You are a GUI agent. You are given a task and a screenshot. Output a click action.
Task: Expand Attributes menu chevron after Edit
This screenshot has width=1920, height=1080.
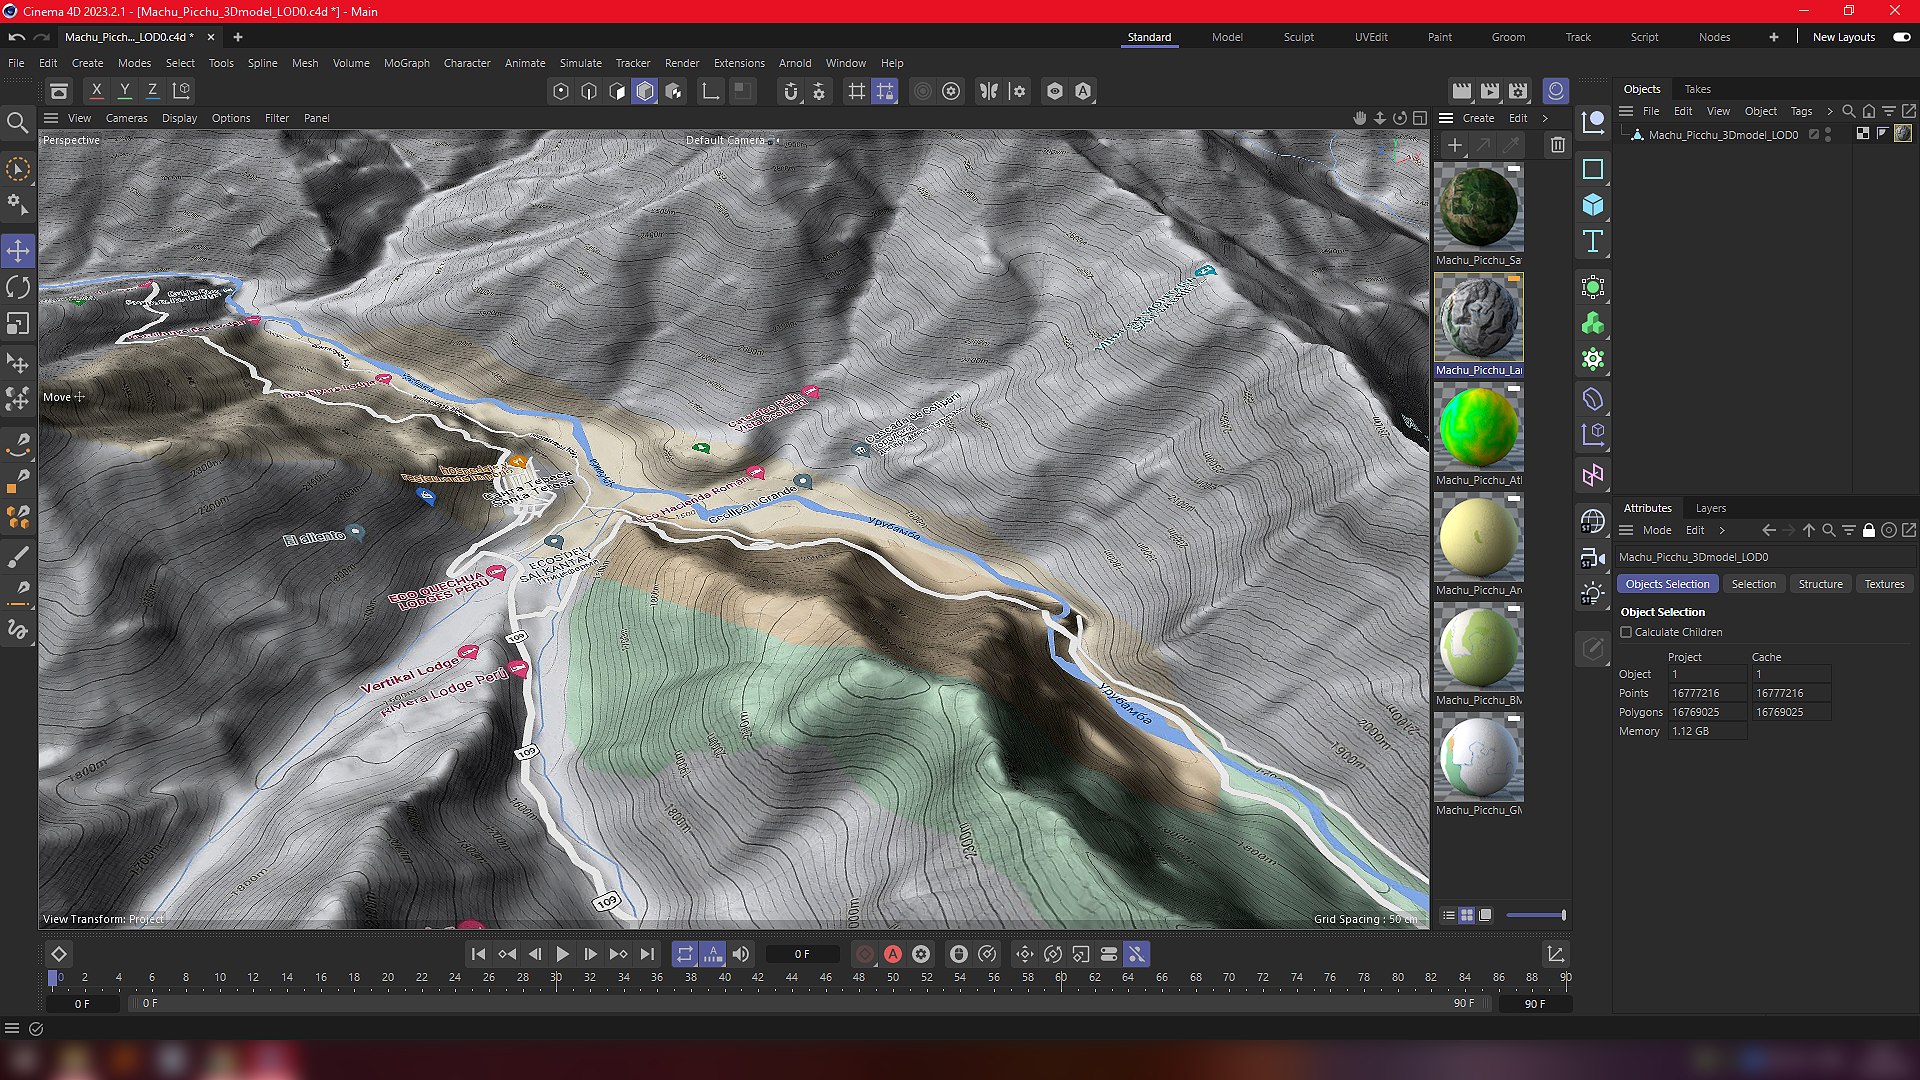(1722, 530)
